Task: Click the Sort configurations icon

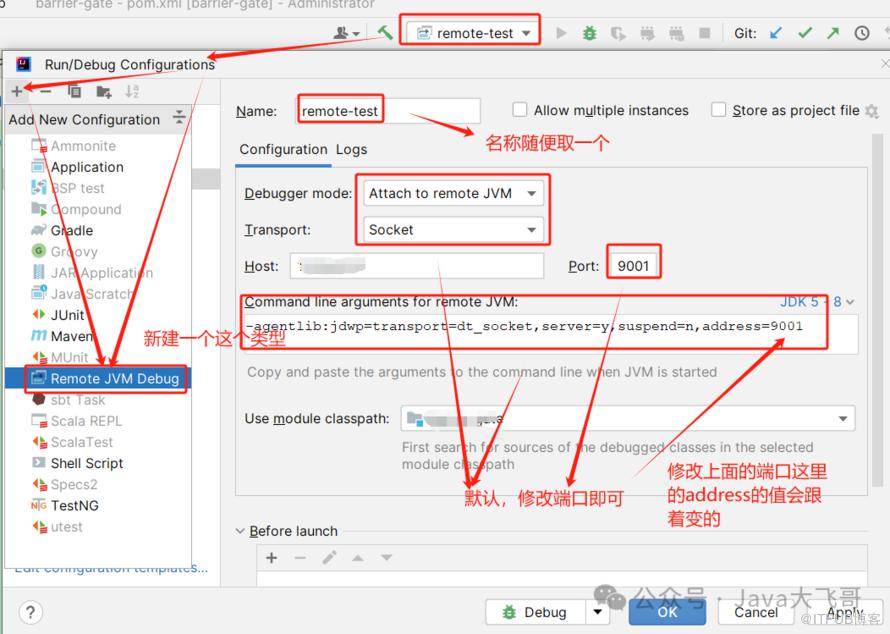Action: coord(132,91)
